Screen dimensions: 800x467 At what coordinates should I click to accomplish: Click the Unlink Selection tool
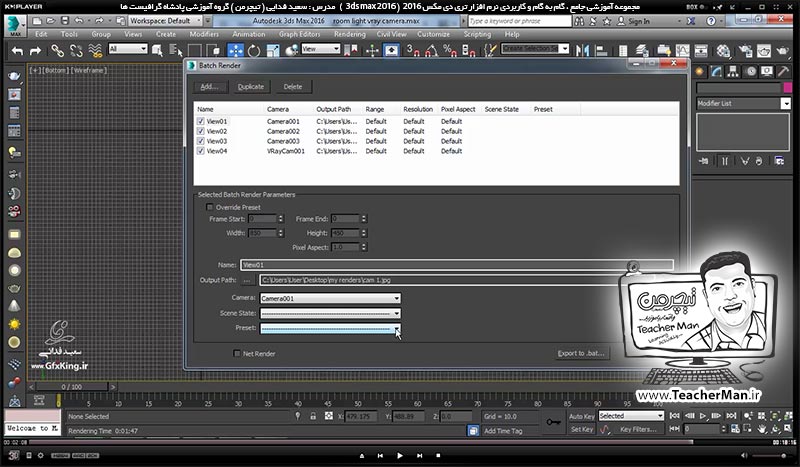coord(76,51)
